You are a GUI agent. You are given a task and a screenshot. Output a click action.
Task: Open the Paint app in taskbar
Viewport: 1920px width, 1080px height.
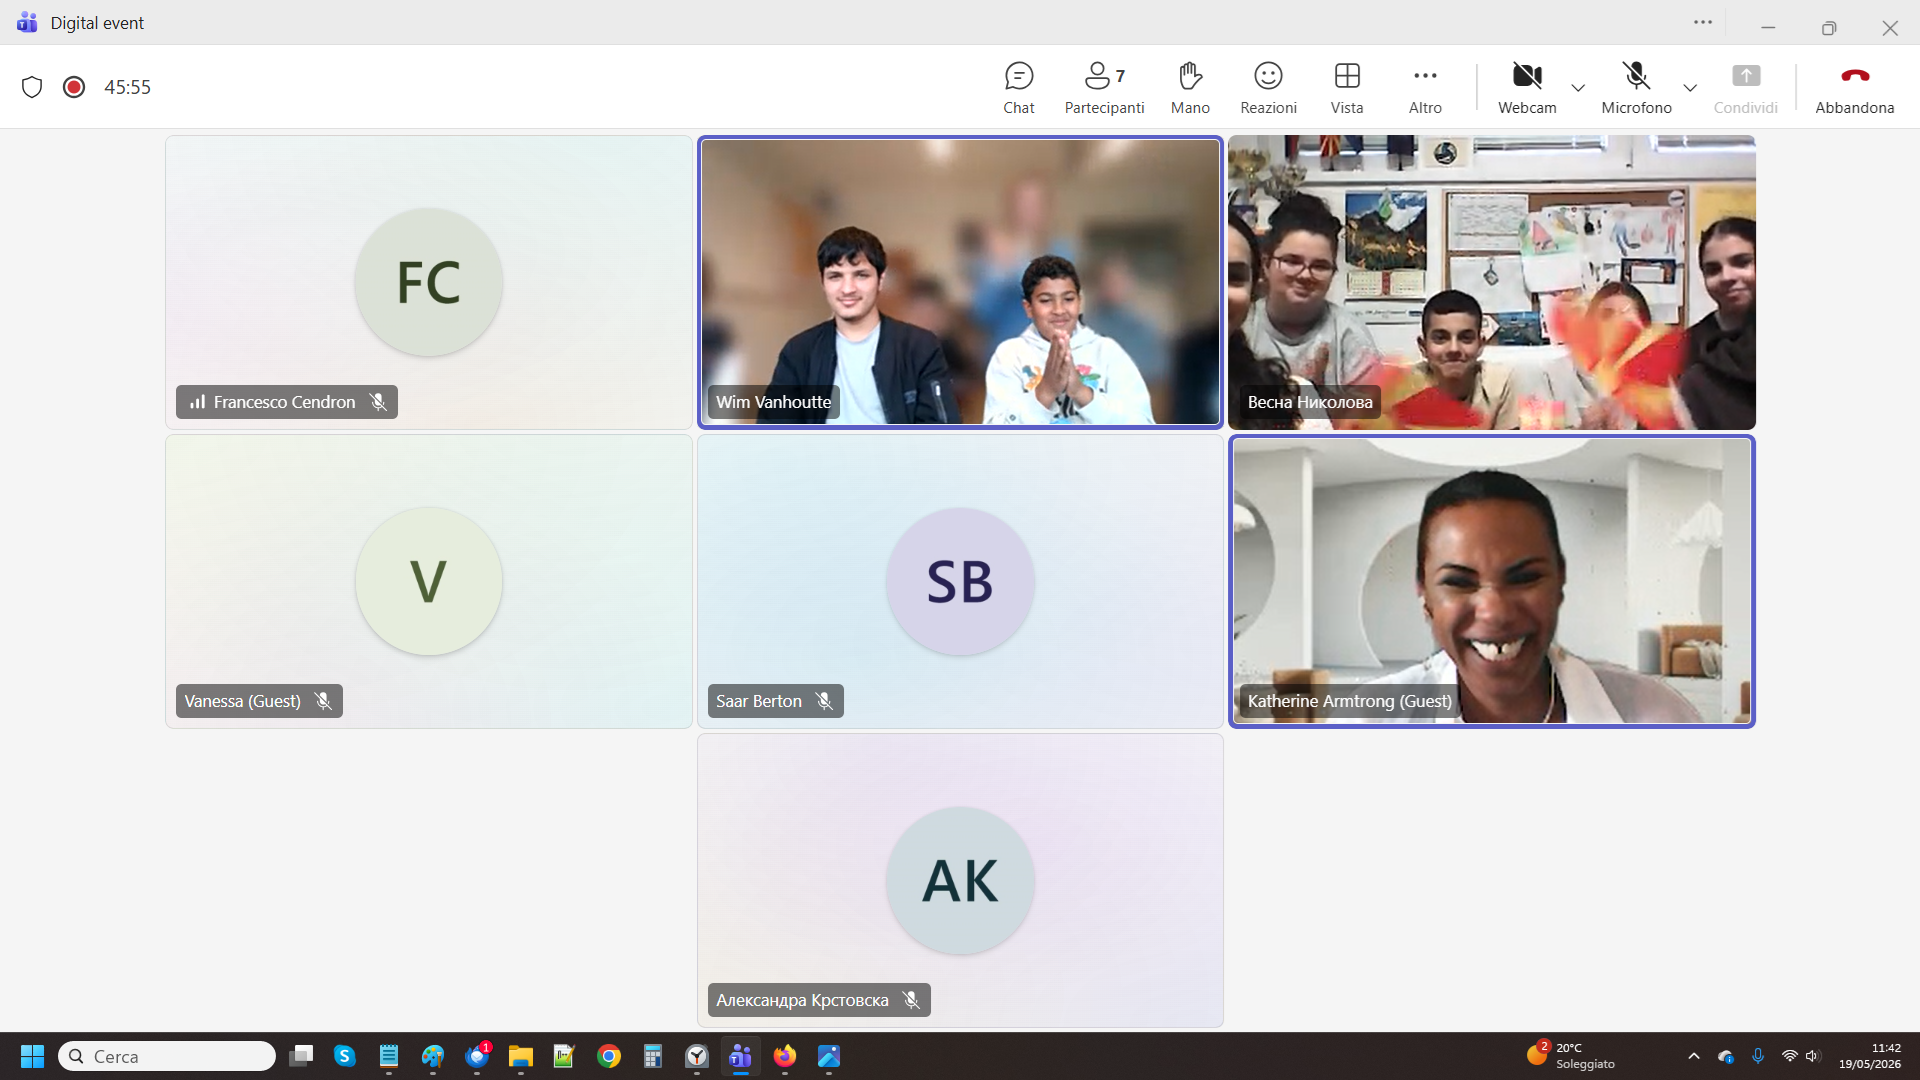tap(433, 1056)
